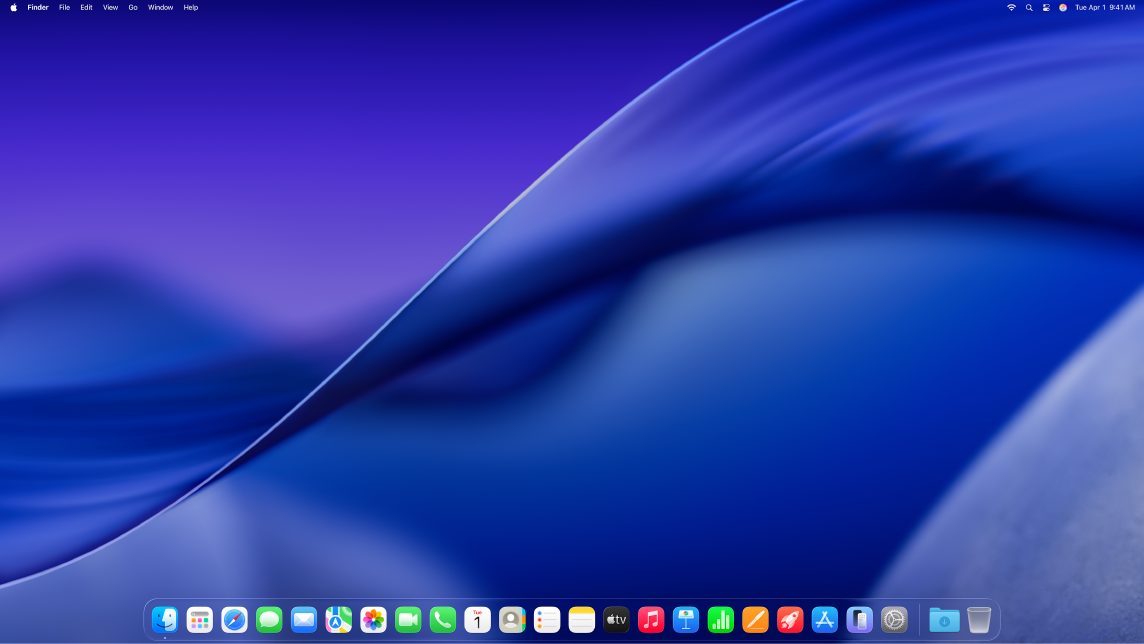Open System Settings
The image size is (1144, 644).
[894, 620]
